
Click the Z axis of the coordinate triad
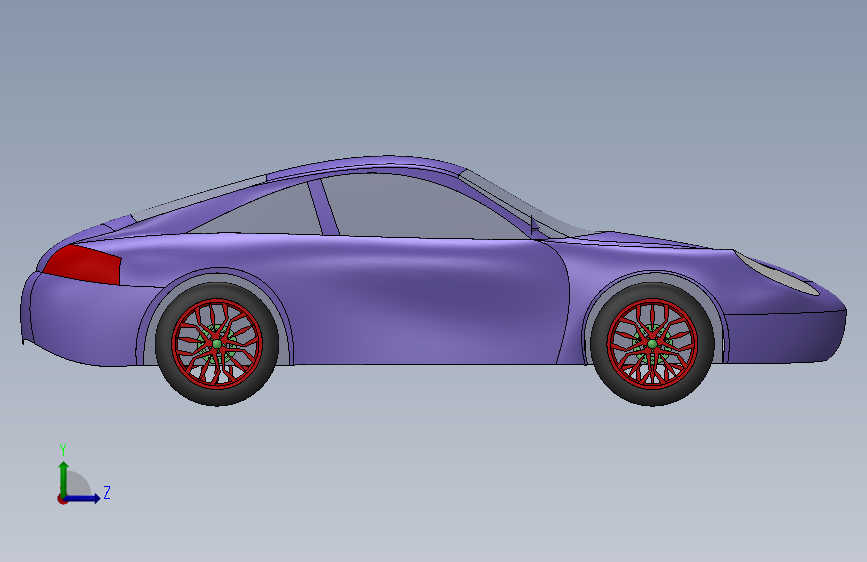click(x=83, y=498)
